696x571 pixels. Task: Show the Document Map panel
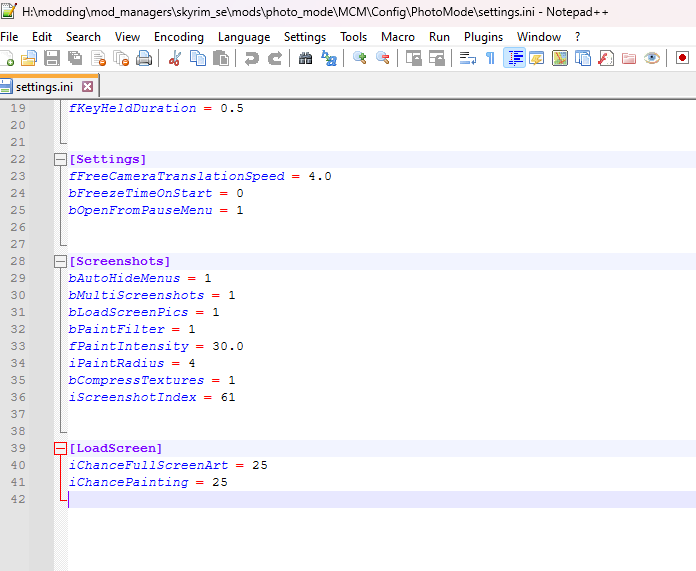tap(560, 58)
